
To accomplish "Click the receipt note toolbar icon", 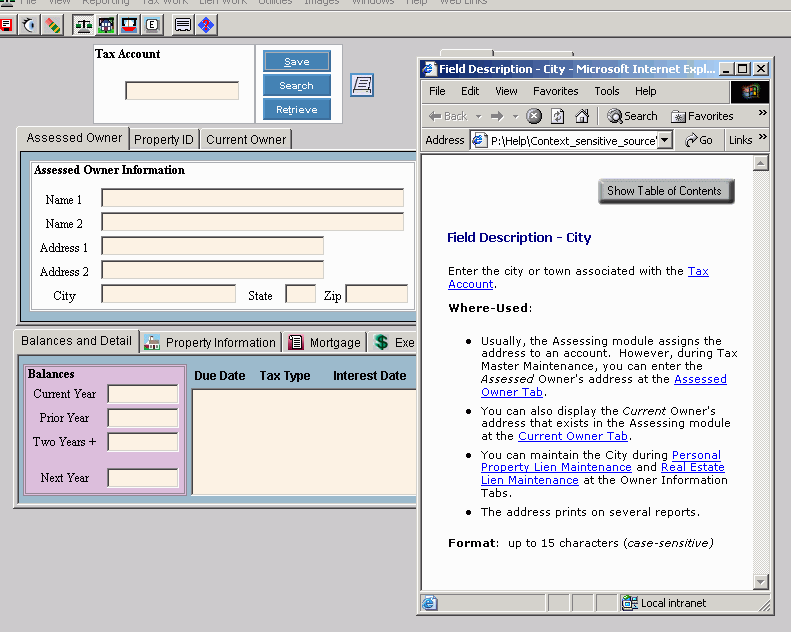I will 183,25.
